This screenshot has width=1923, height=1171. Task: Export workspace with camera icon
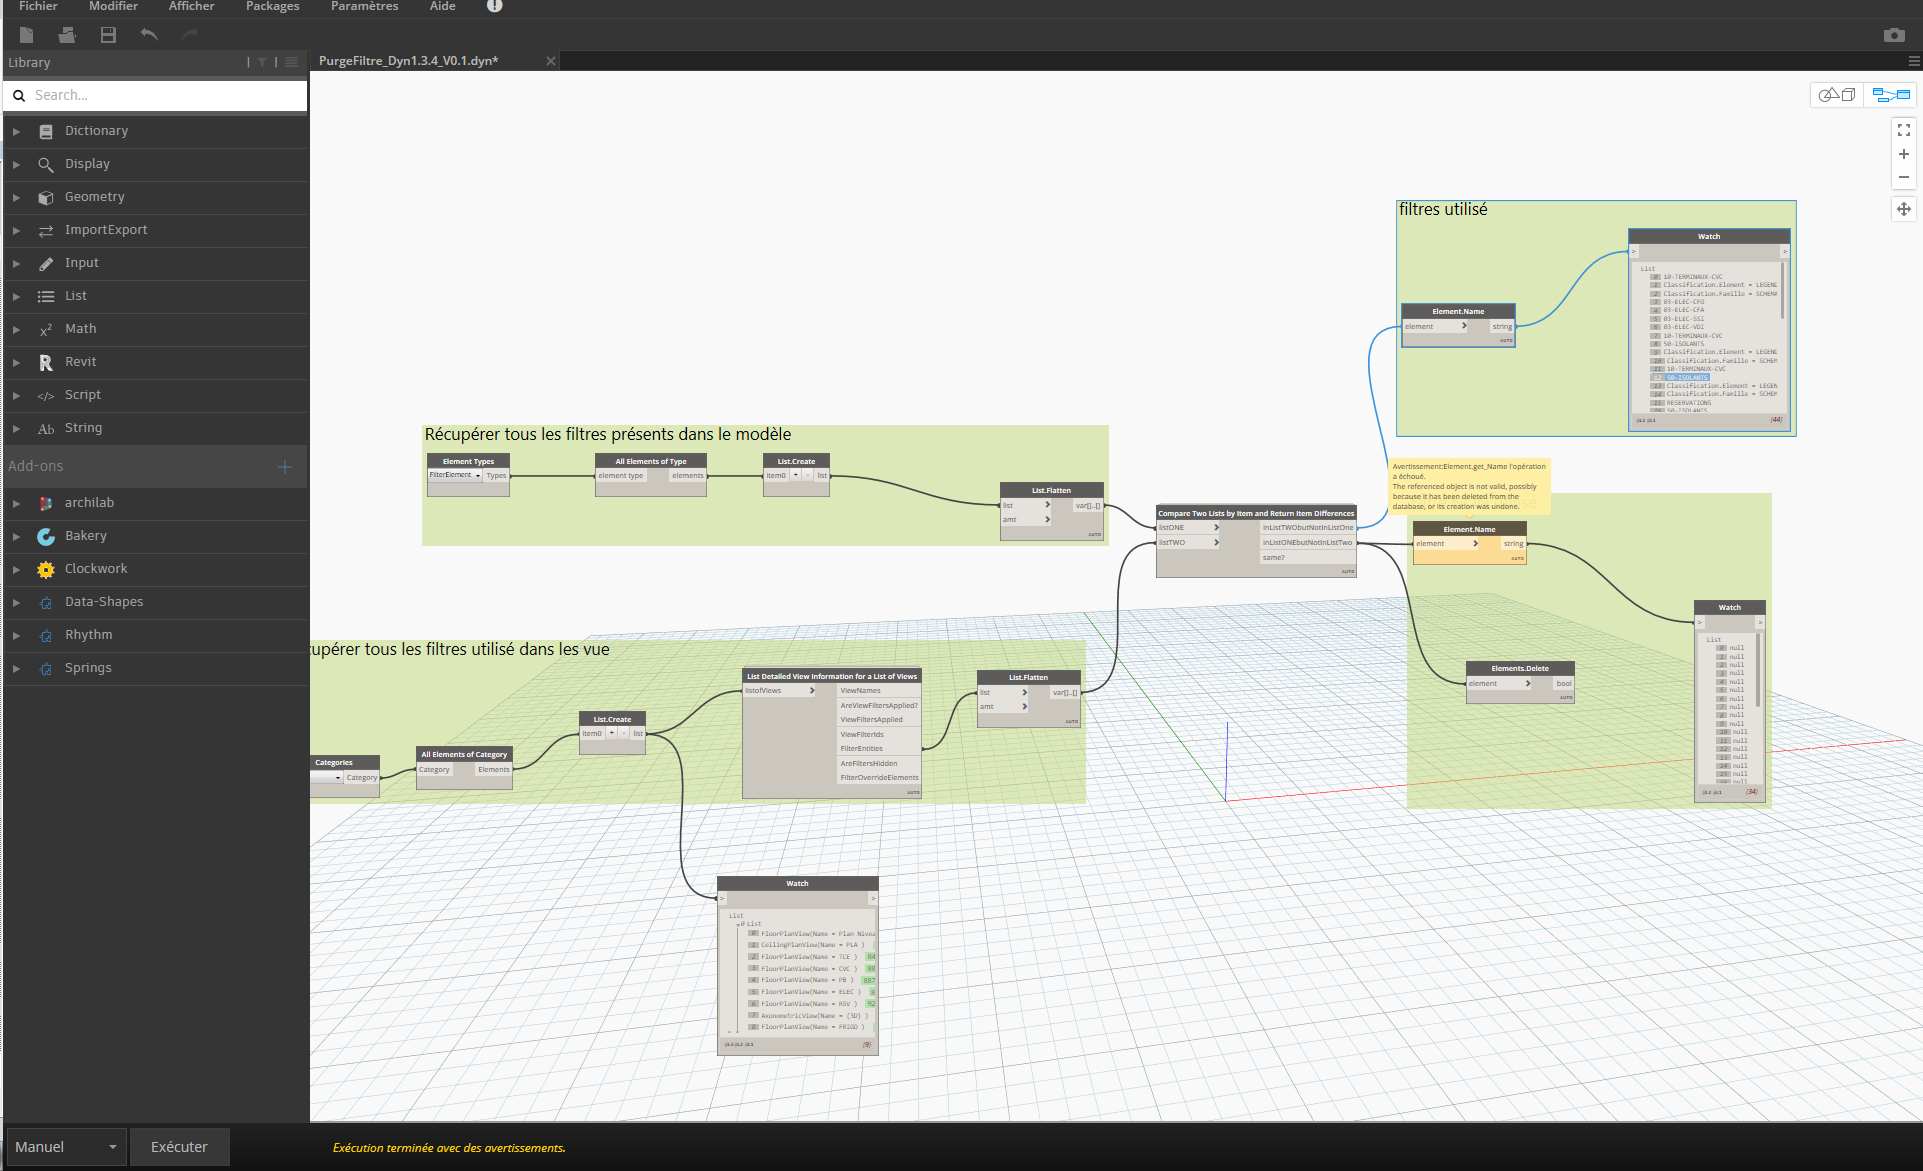(1893, 35)
